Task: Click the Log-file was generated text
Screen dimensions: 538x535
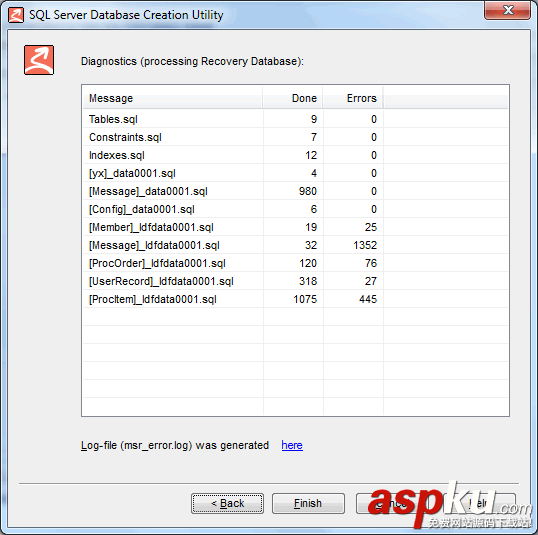Action: [175, 445]
